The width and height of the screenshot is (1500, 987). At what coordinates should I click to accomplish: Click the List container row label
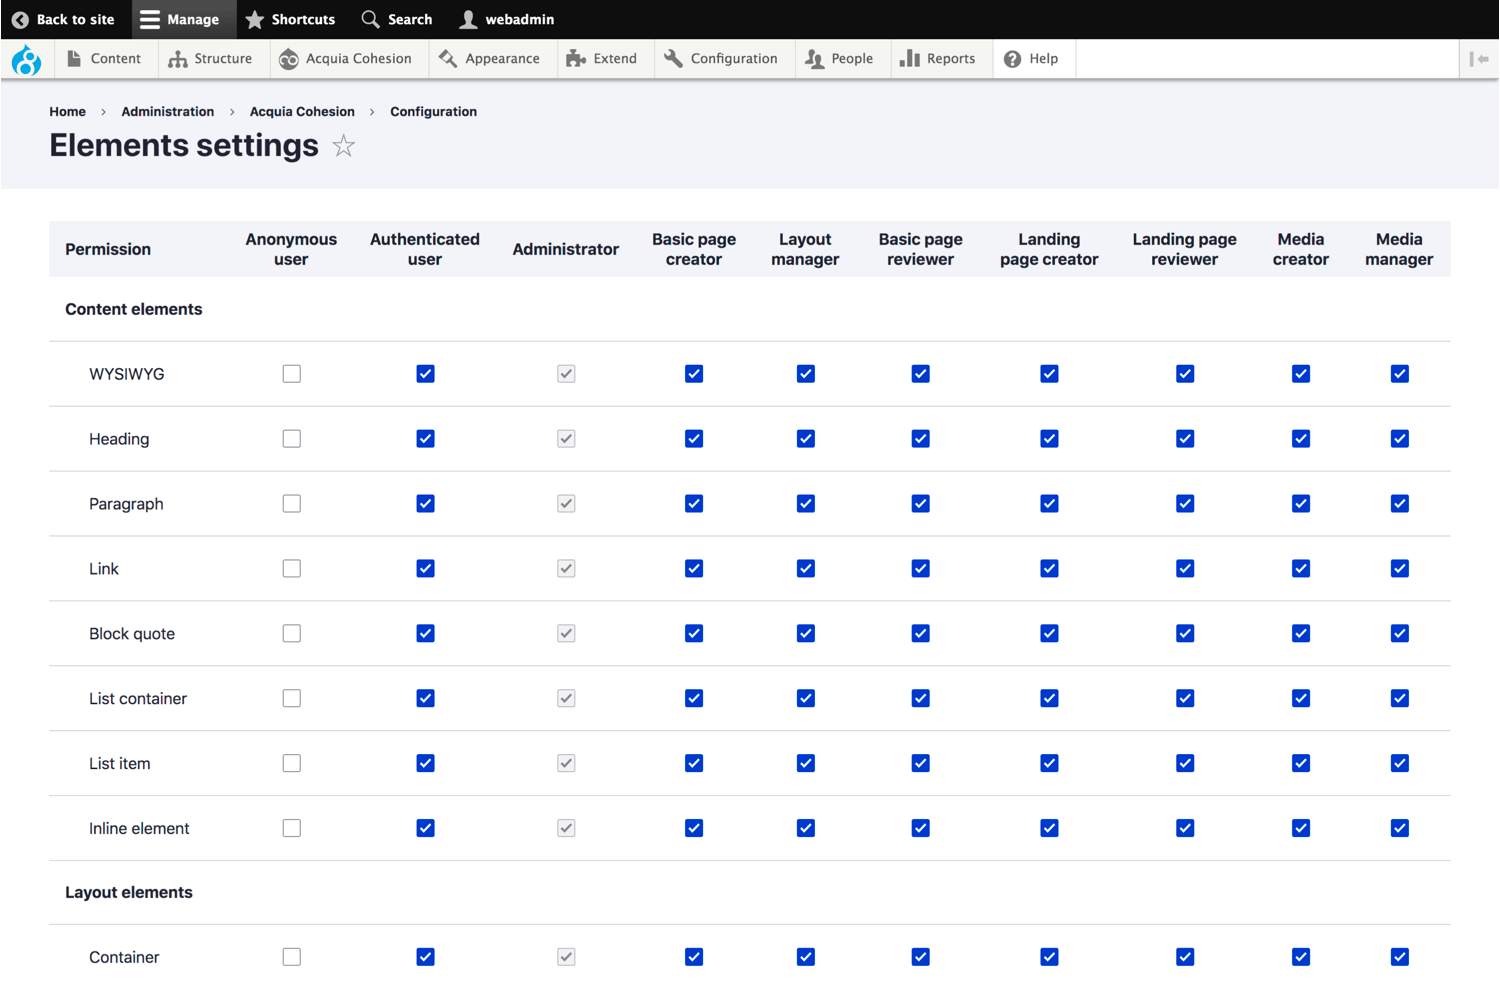[x=138, y=699]
